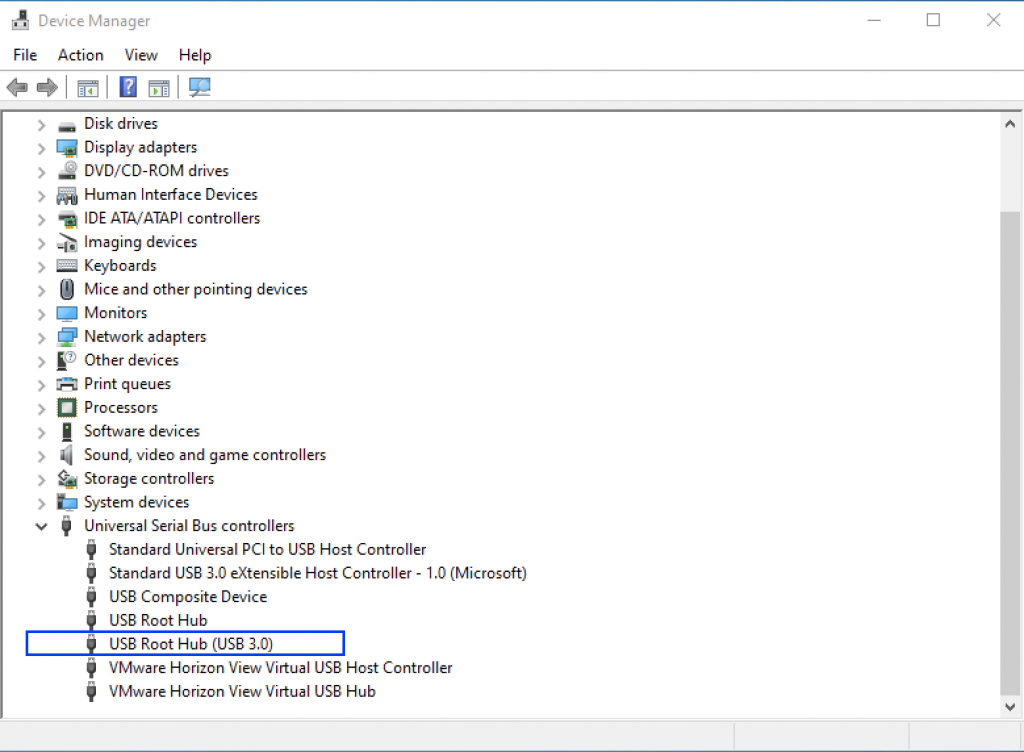Open Help using the blue question mark icon
The image size is (1024, 752).
click(128, 87)
